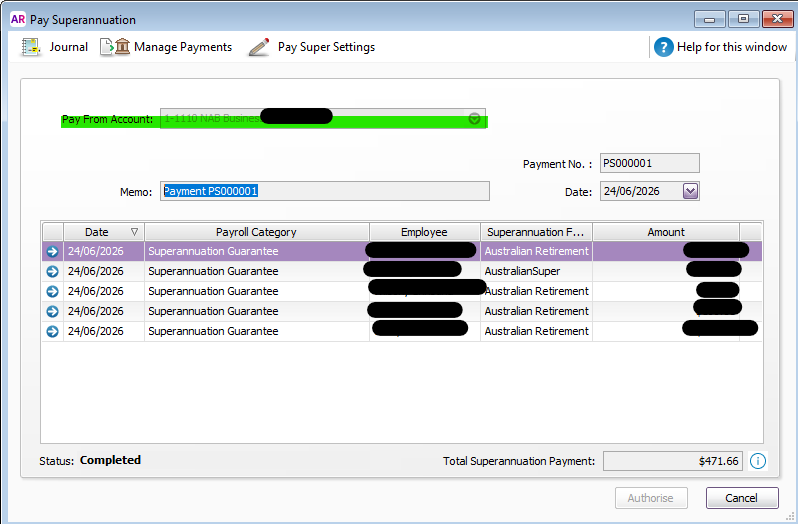Click the Superannuation F... column header
Screen dimensions: 798x524
(536, 232)
